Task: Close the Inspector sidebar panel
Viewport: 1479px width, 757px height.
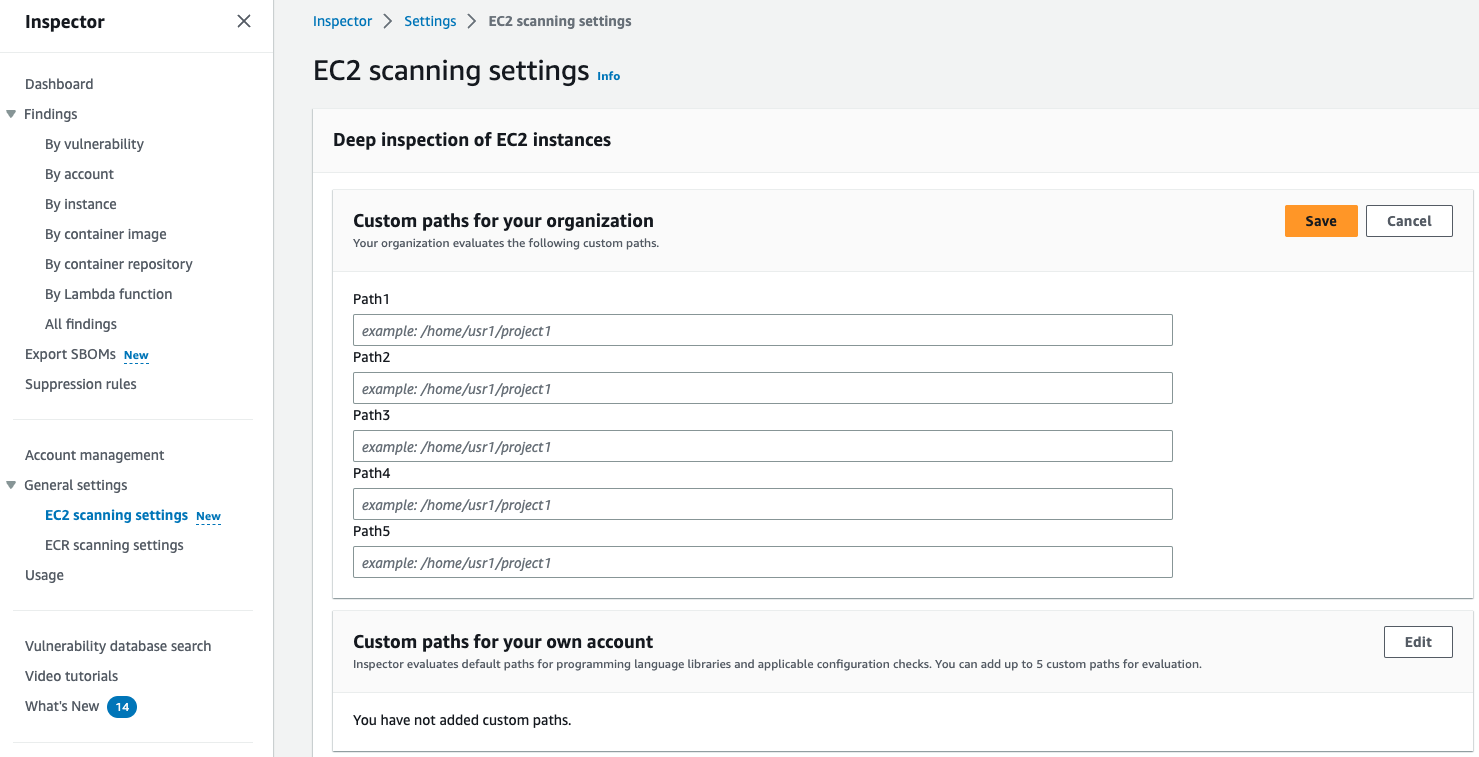Action: pyautogui.click(x=244, y=21)
